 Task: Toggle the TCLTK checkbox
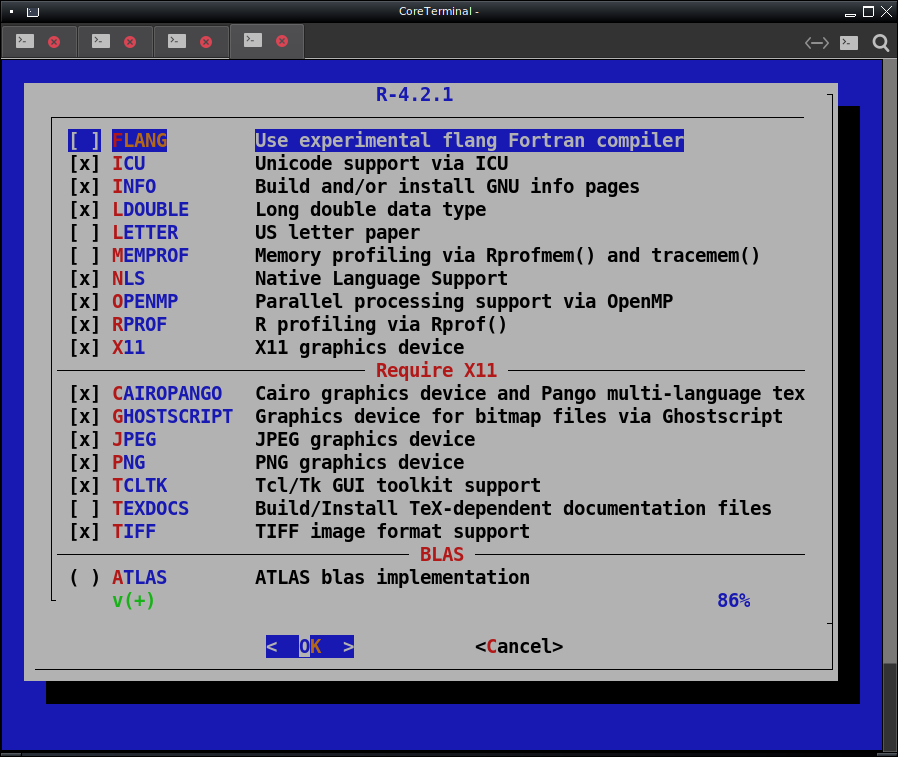pos(84,486)
